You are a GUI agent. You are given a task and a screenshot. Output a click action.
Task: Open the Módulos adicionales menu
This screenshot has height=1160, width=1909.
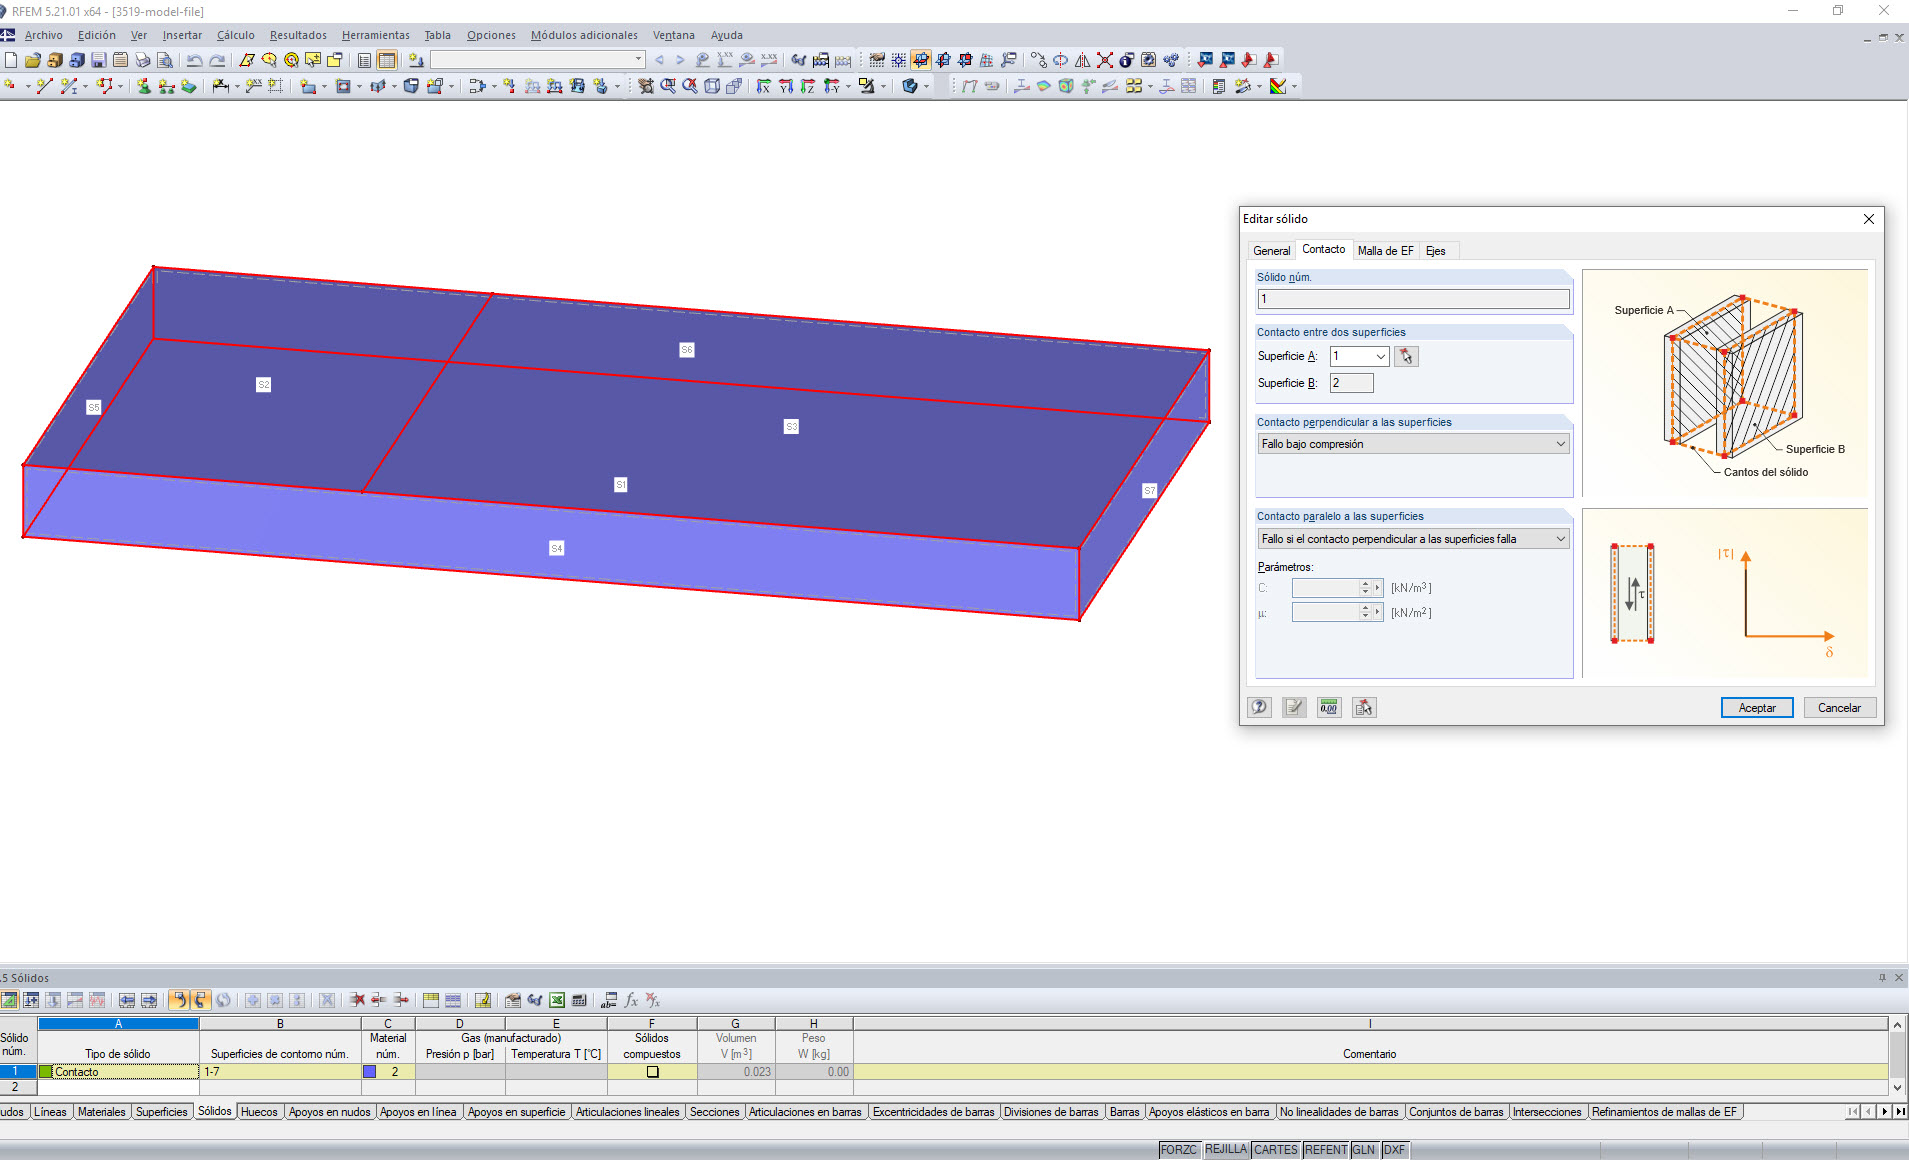[x=584, y=35]
